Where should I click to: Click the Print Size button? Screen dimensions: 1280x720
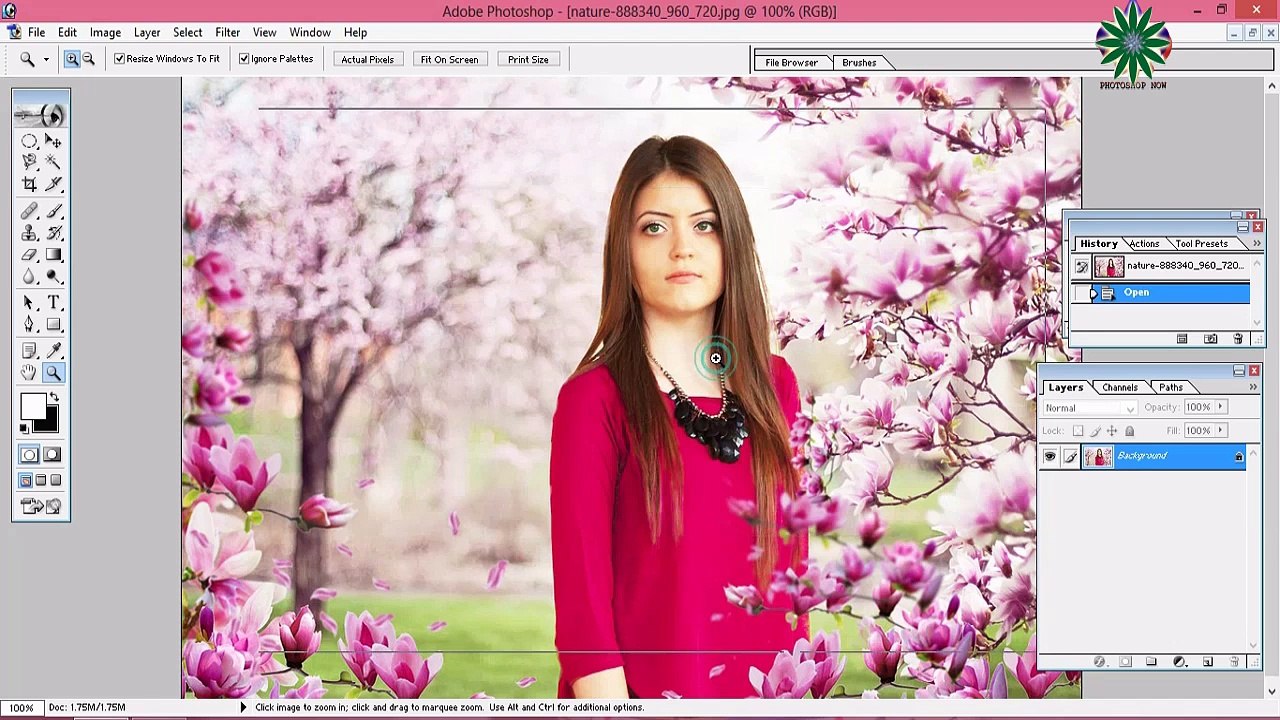click(x=528, y=60)
